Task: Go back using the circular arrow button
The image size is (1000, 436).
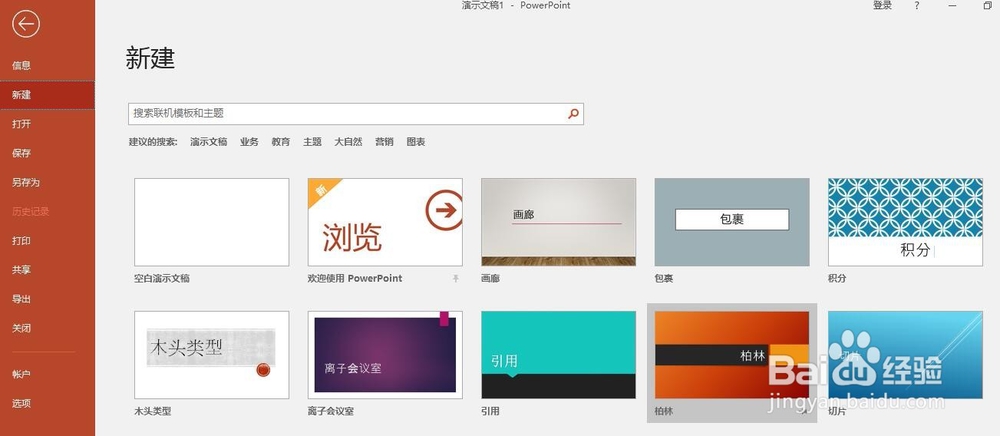Action: (x=26, y=24)
